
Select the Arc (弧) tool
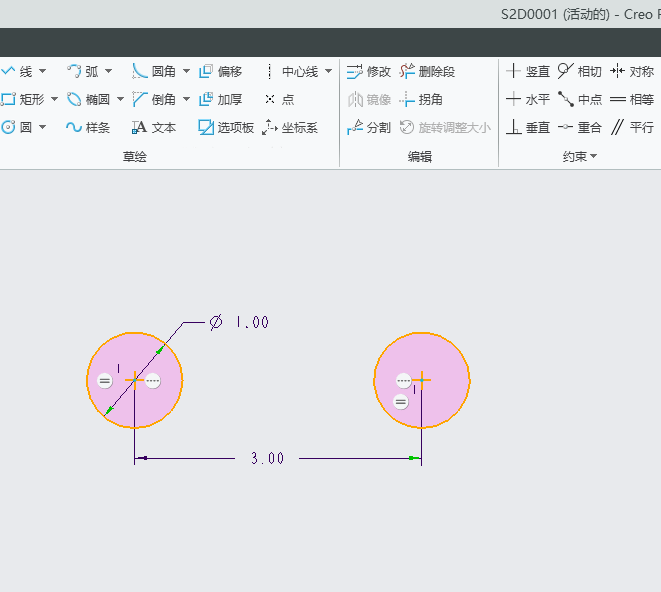83,71
